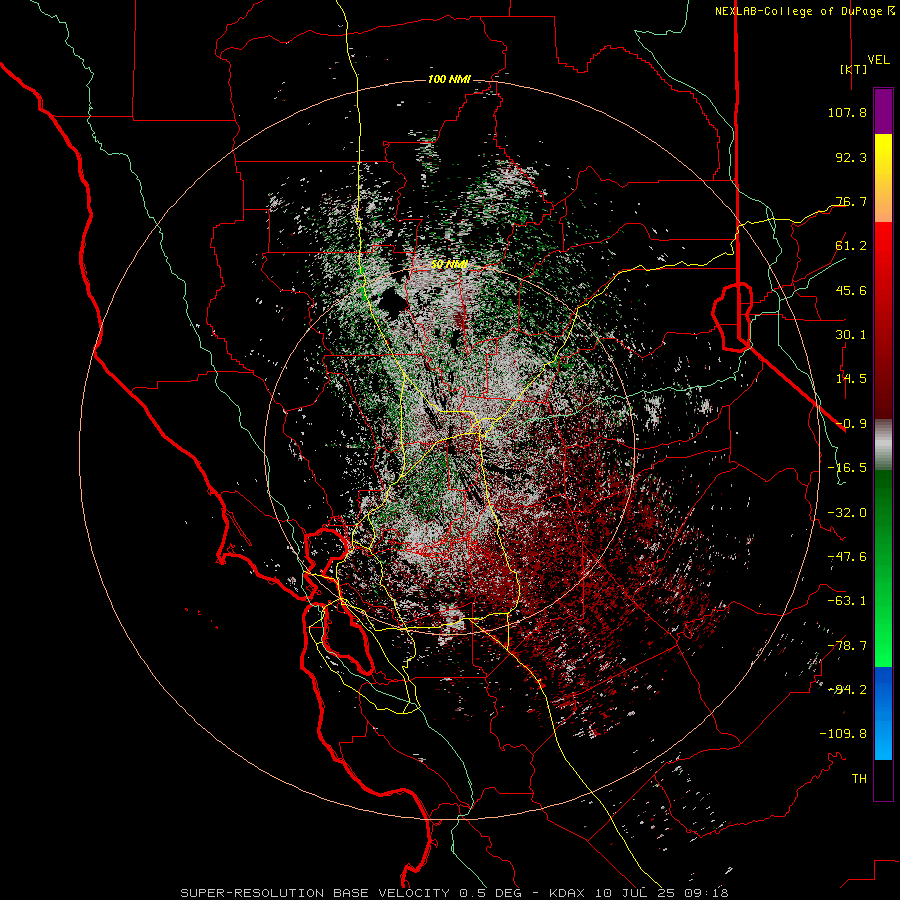The image size is (900, 900).
Task: Select the 61.2 legend value
Action: 851,246
